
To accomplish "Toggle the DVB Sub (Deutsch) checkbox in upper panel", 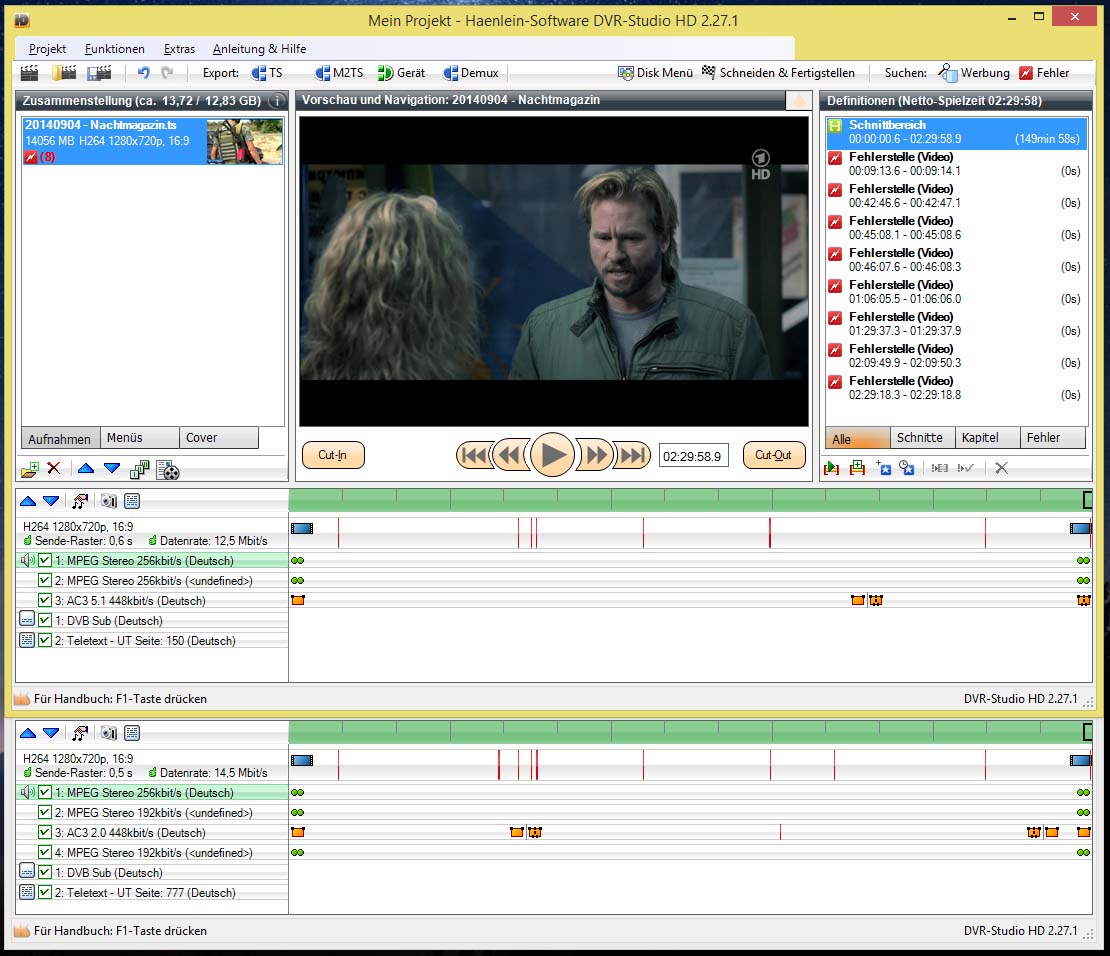I will pos(45,621).
